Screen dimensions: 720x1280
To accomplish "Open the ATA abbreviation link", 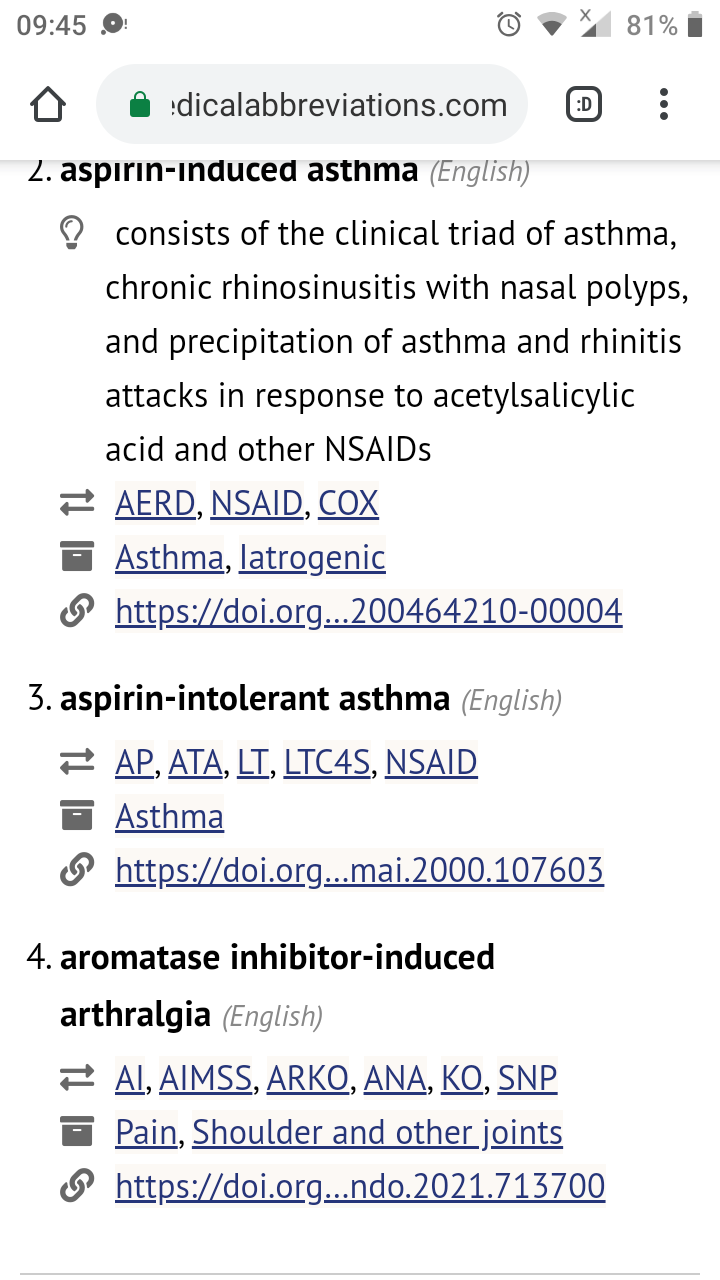I will pyautogui.click(x=196, y=762).
